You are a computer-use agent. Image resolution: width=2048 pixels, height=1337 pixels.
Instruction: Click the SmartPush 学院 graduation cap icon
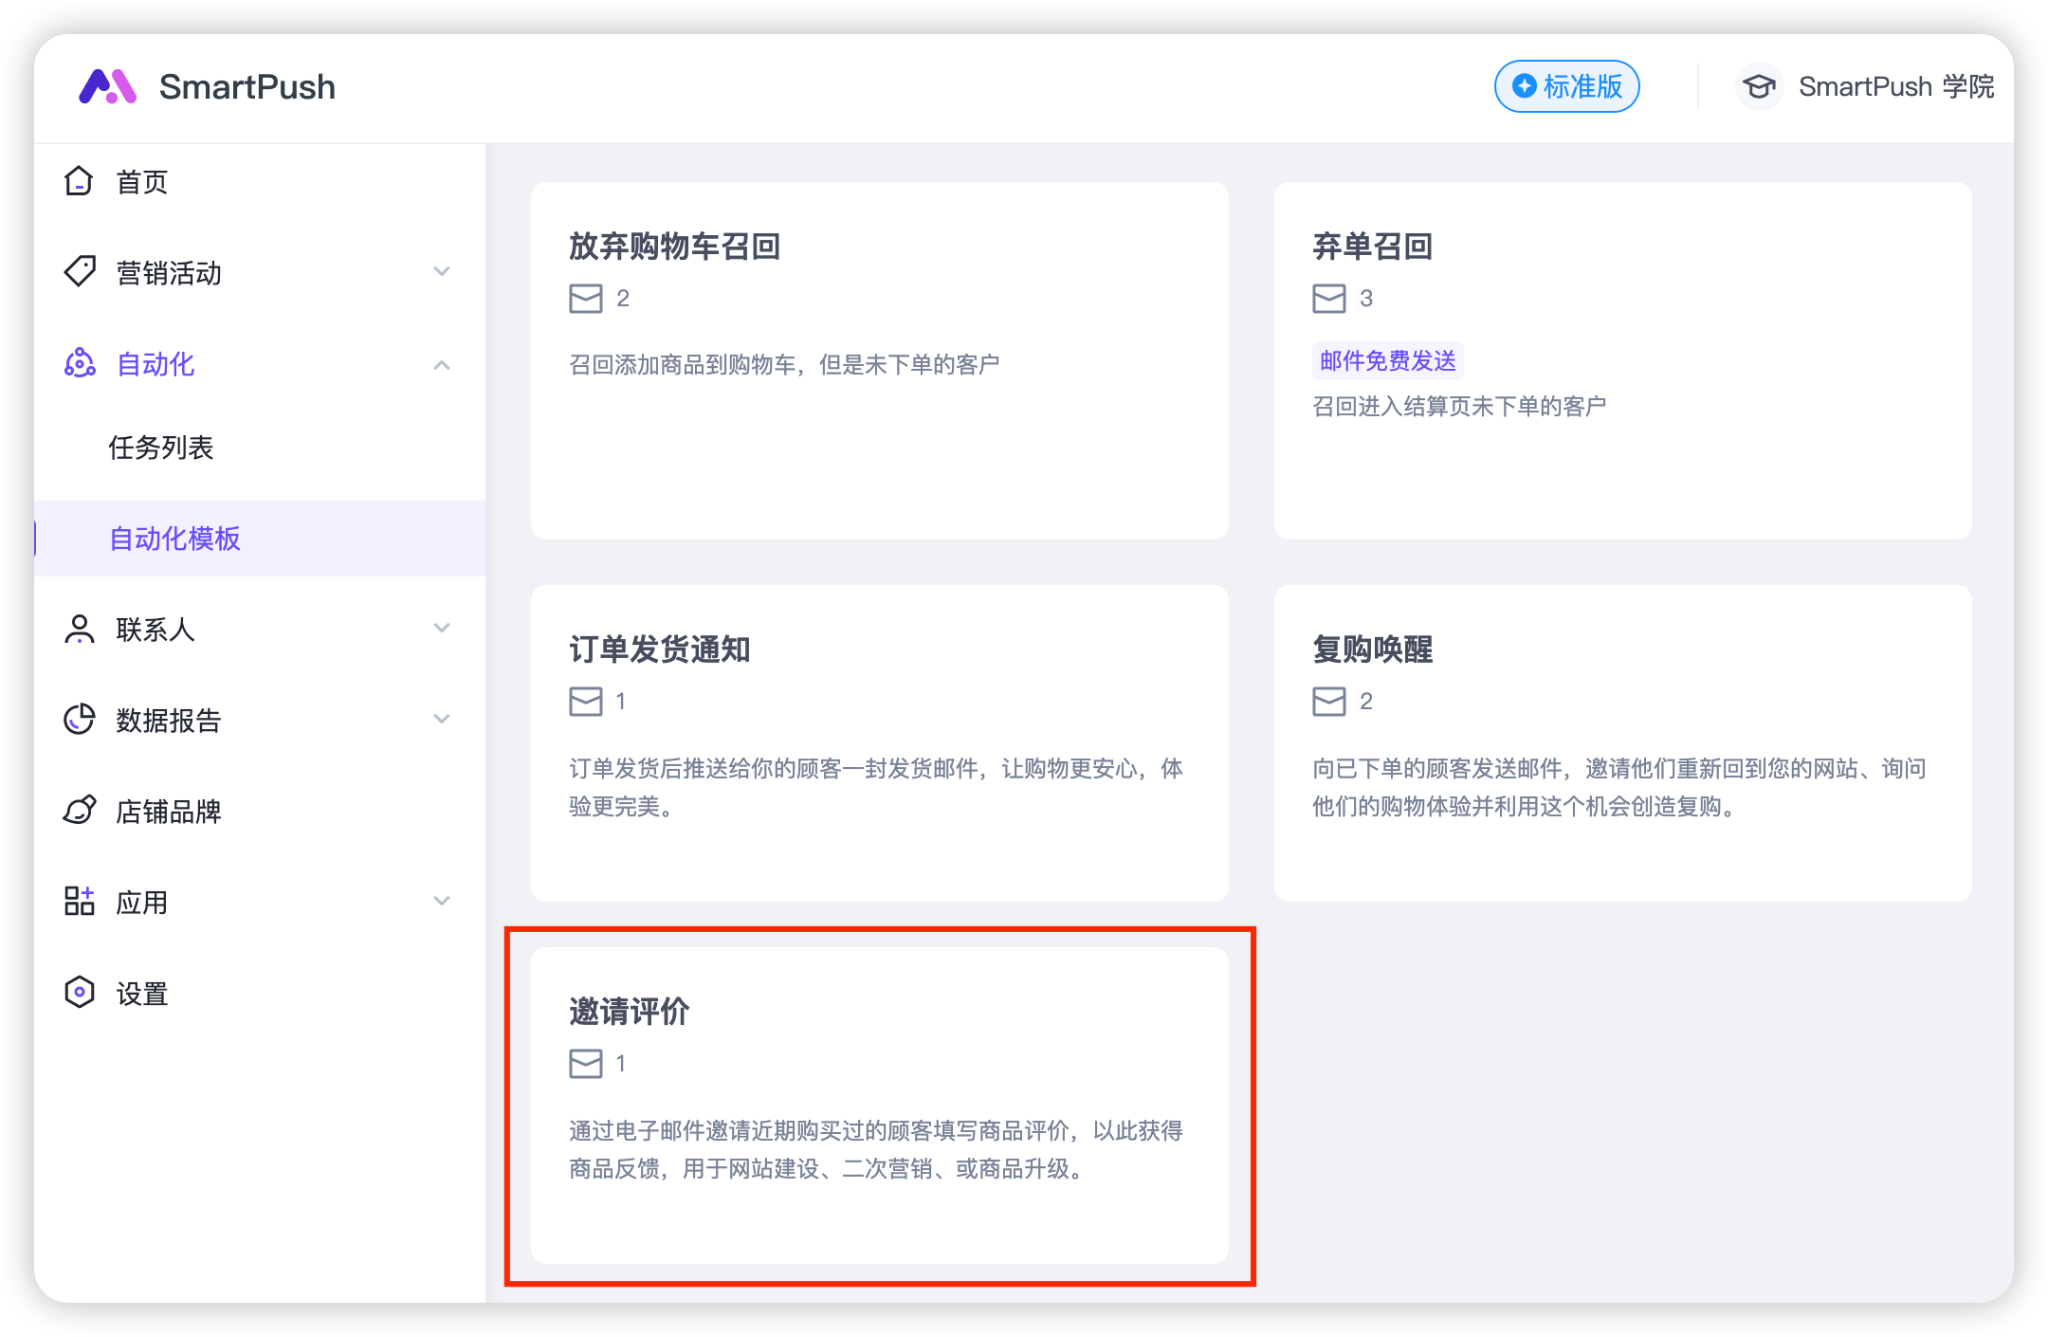(1759, 87)
